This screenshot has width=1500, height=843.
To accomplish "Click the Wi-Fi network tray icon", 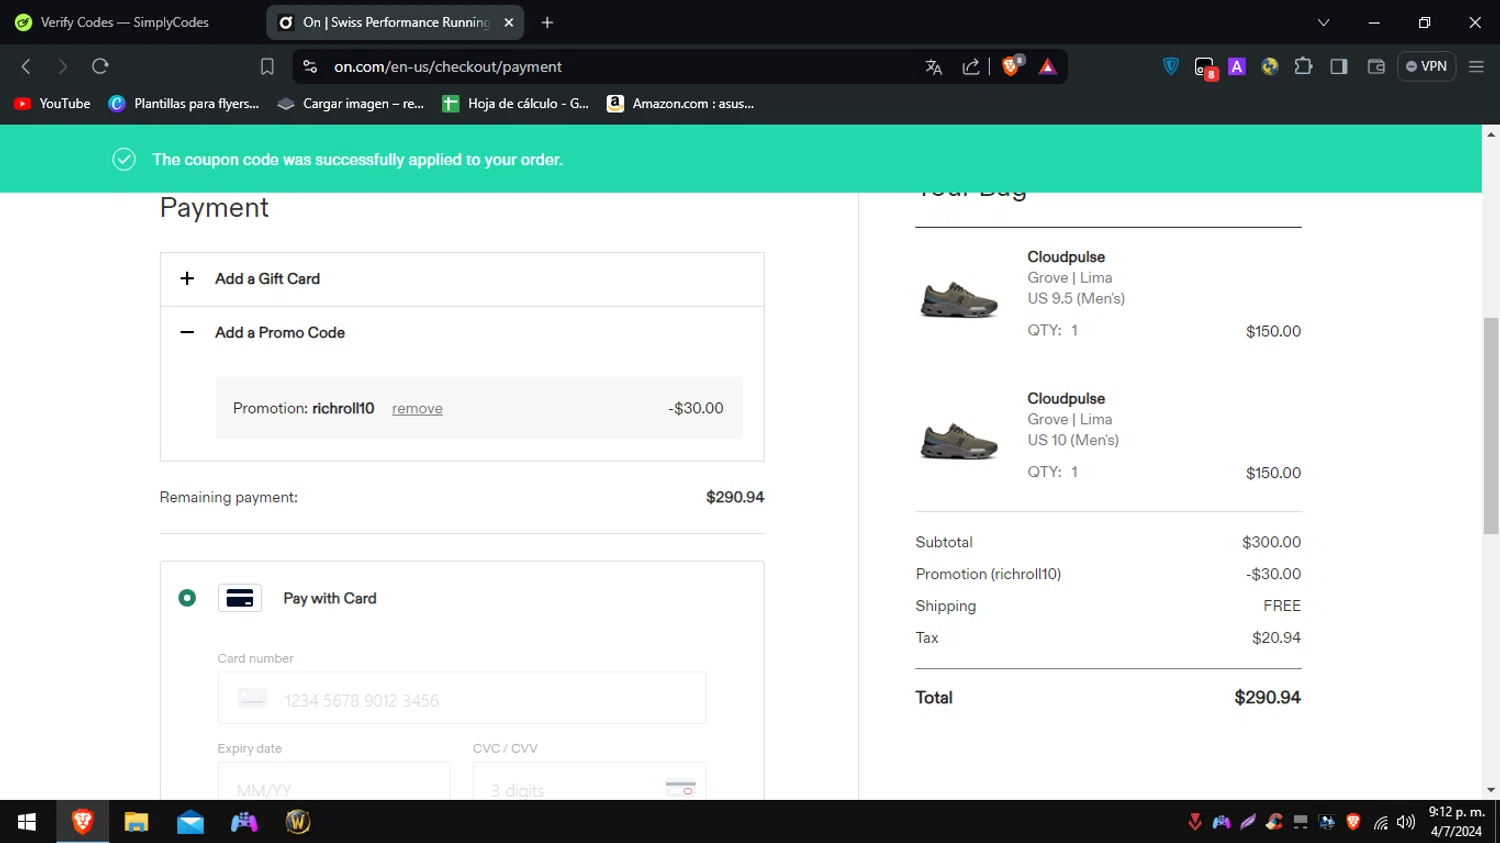I will 1380,823.
